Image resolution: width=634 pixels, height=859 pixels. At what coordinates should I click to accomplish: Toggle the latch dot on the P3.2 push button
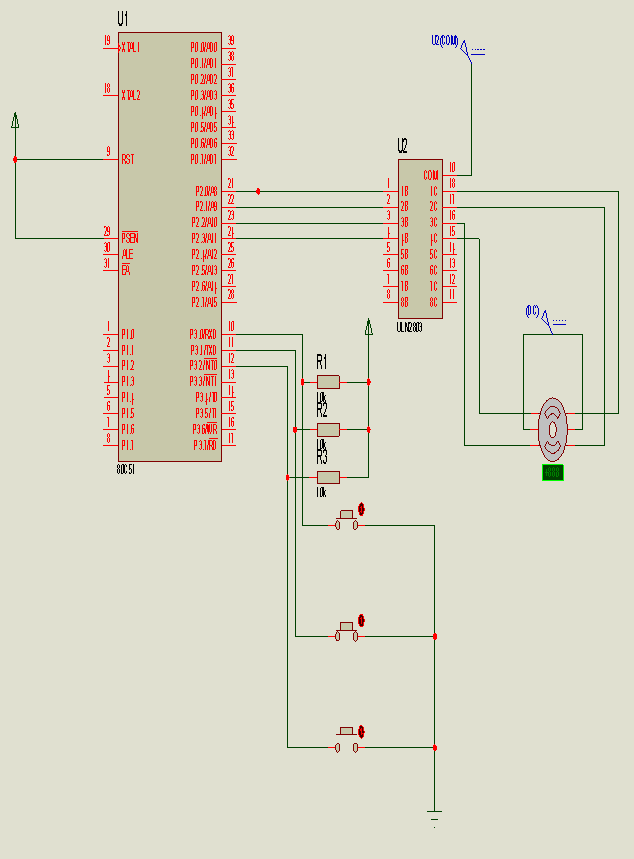tap(361, 732)
